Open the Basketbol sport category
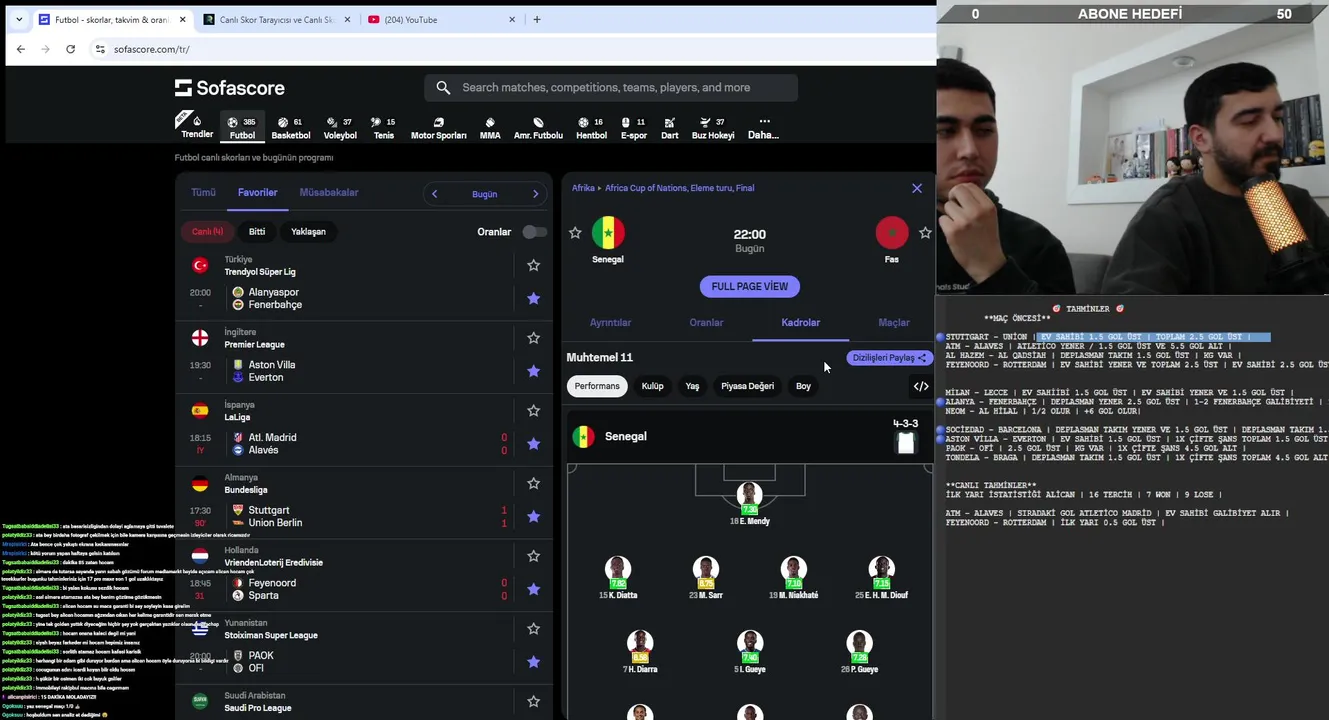The width and height of the screenshot is (1329, 720). coord(291,128)
